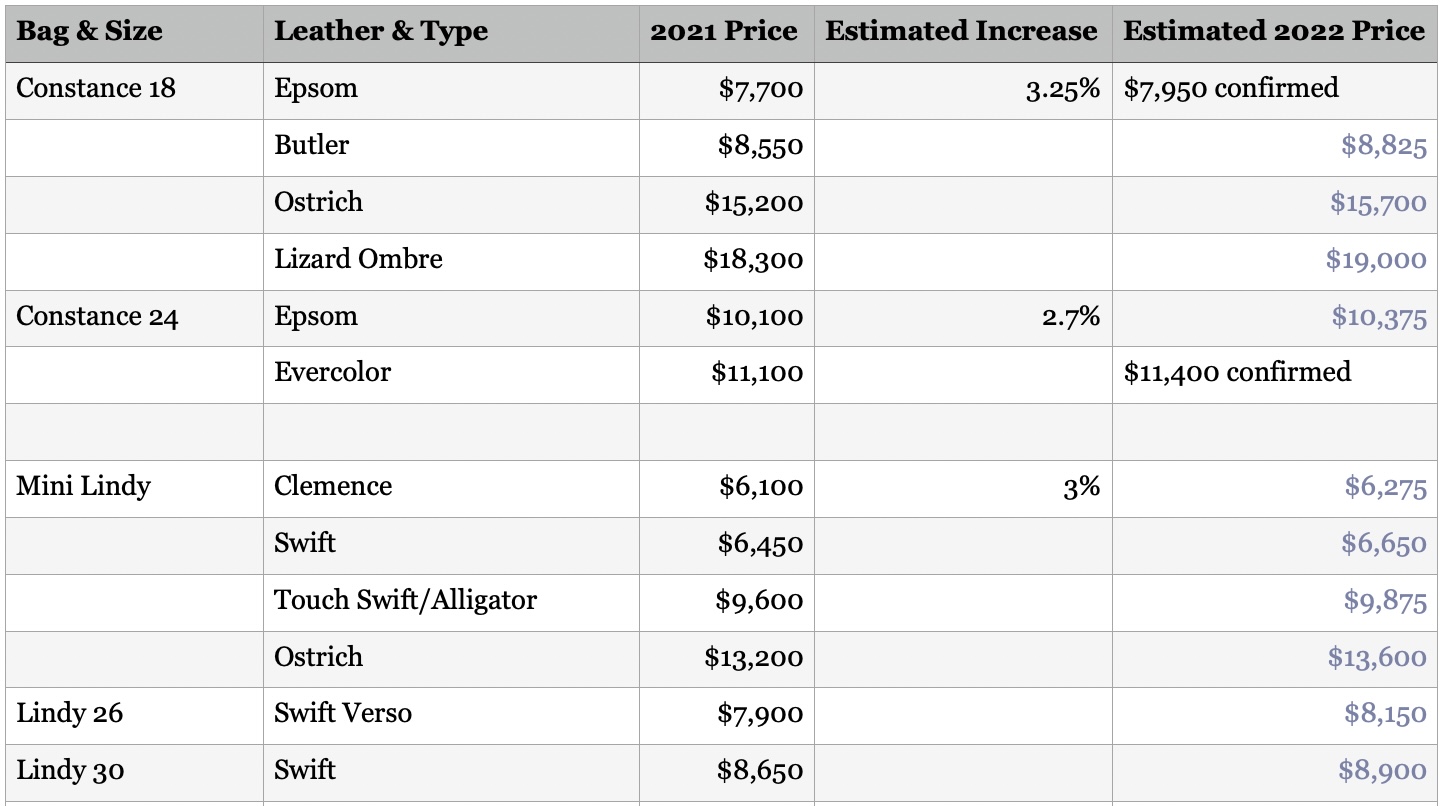This screenshot has height=806, width=1444.
Task: Click the "$7,950 confirmed" price cell
Action: 1231,88
